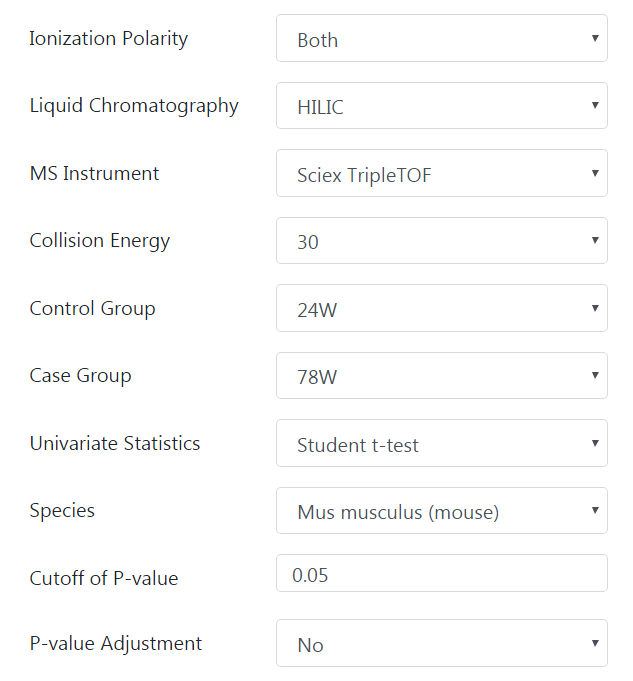Expand the Liquid Chromatography HILIC selector
633x681 pixels.
(x=441, y=106)
